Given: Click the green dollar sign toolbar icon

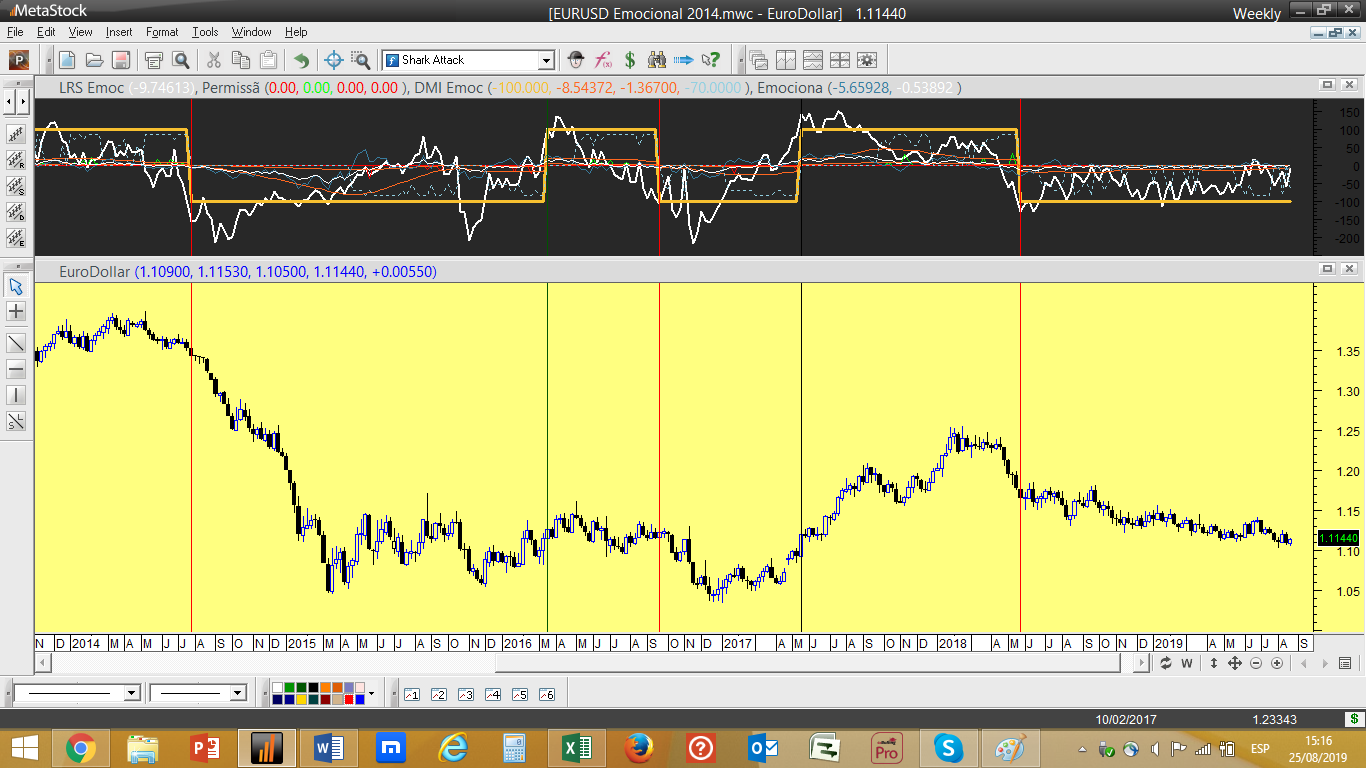Looking at the screenshot, I should coord(630,60).
